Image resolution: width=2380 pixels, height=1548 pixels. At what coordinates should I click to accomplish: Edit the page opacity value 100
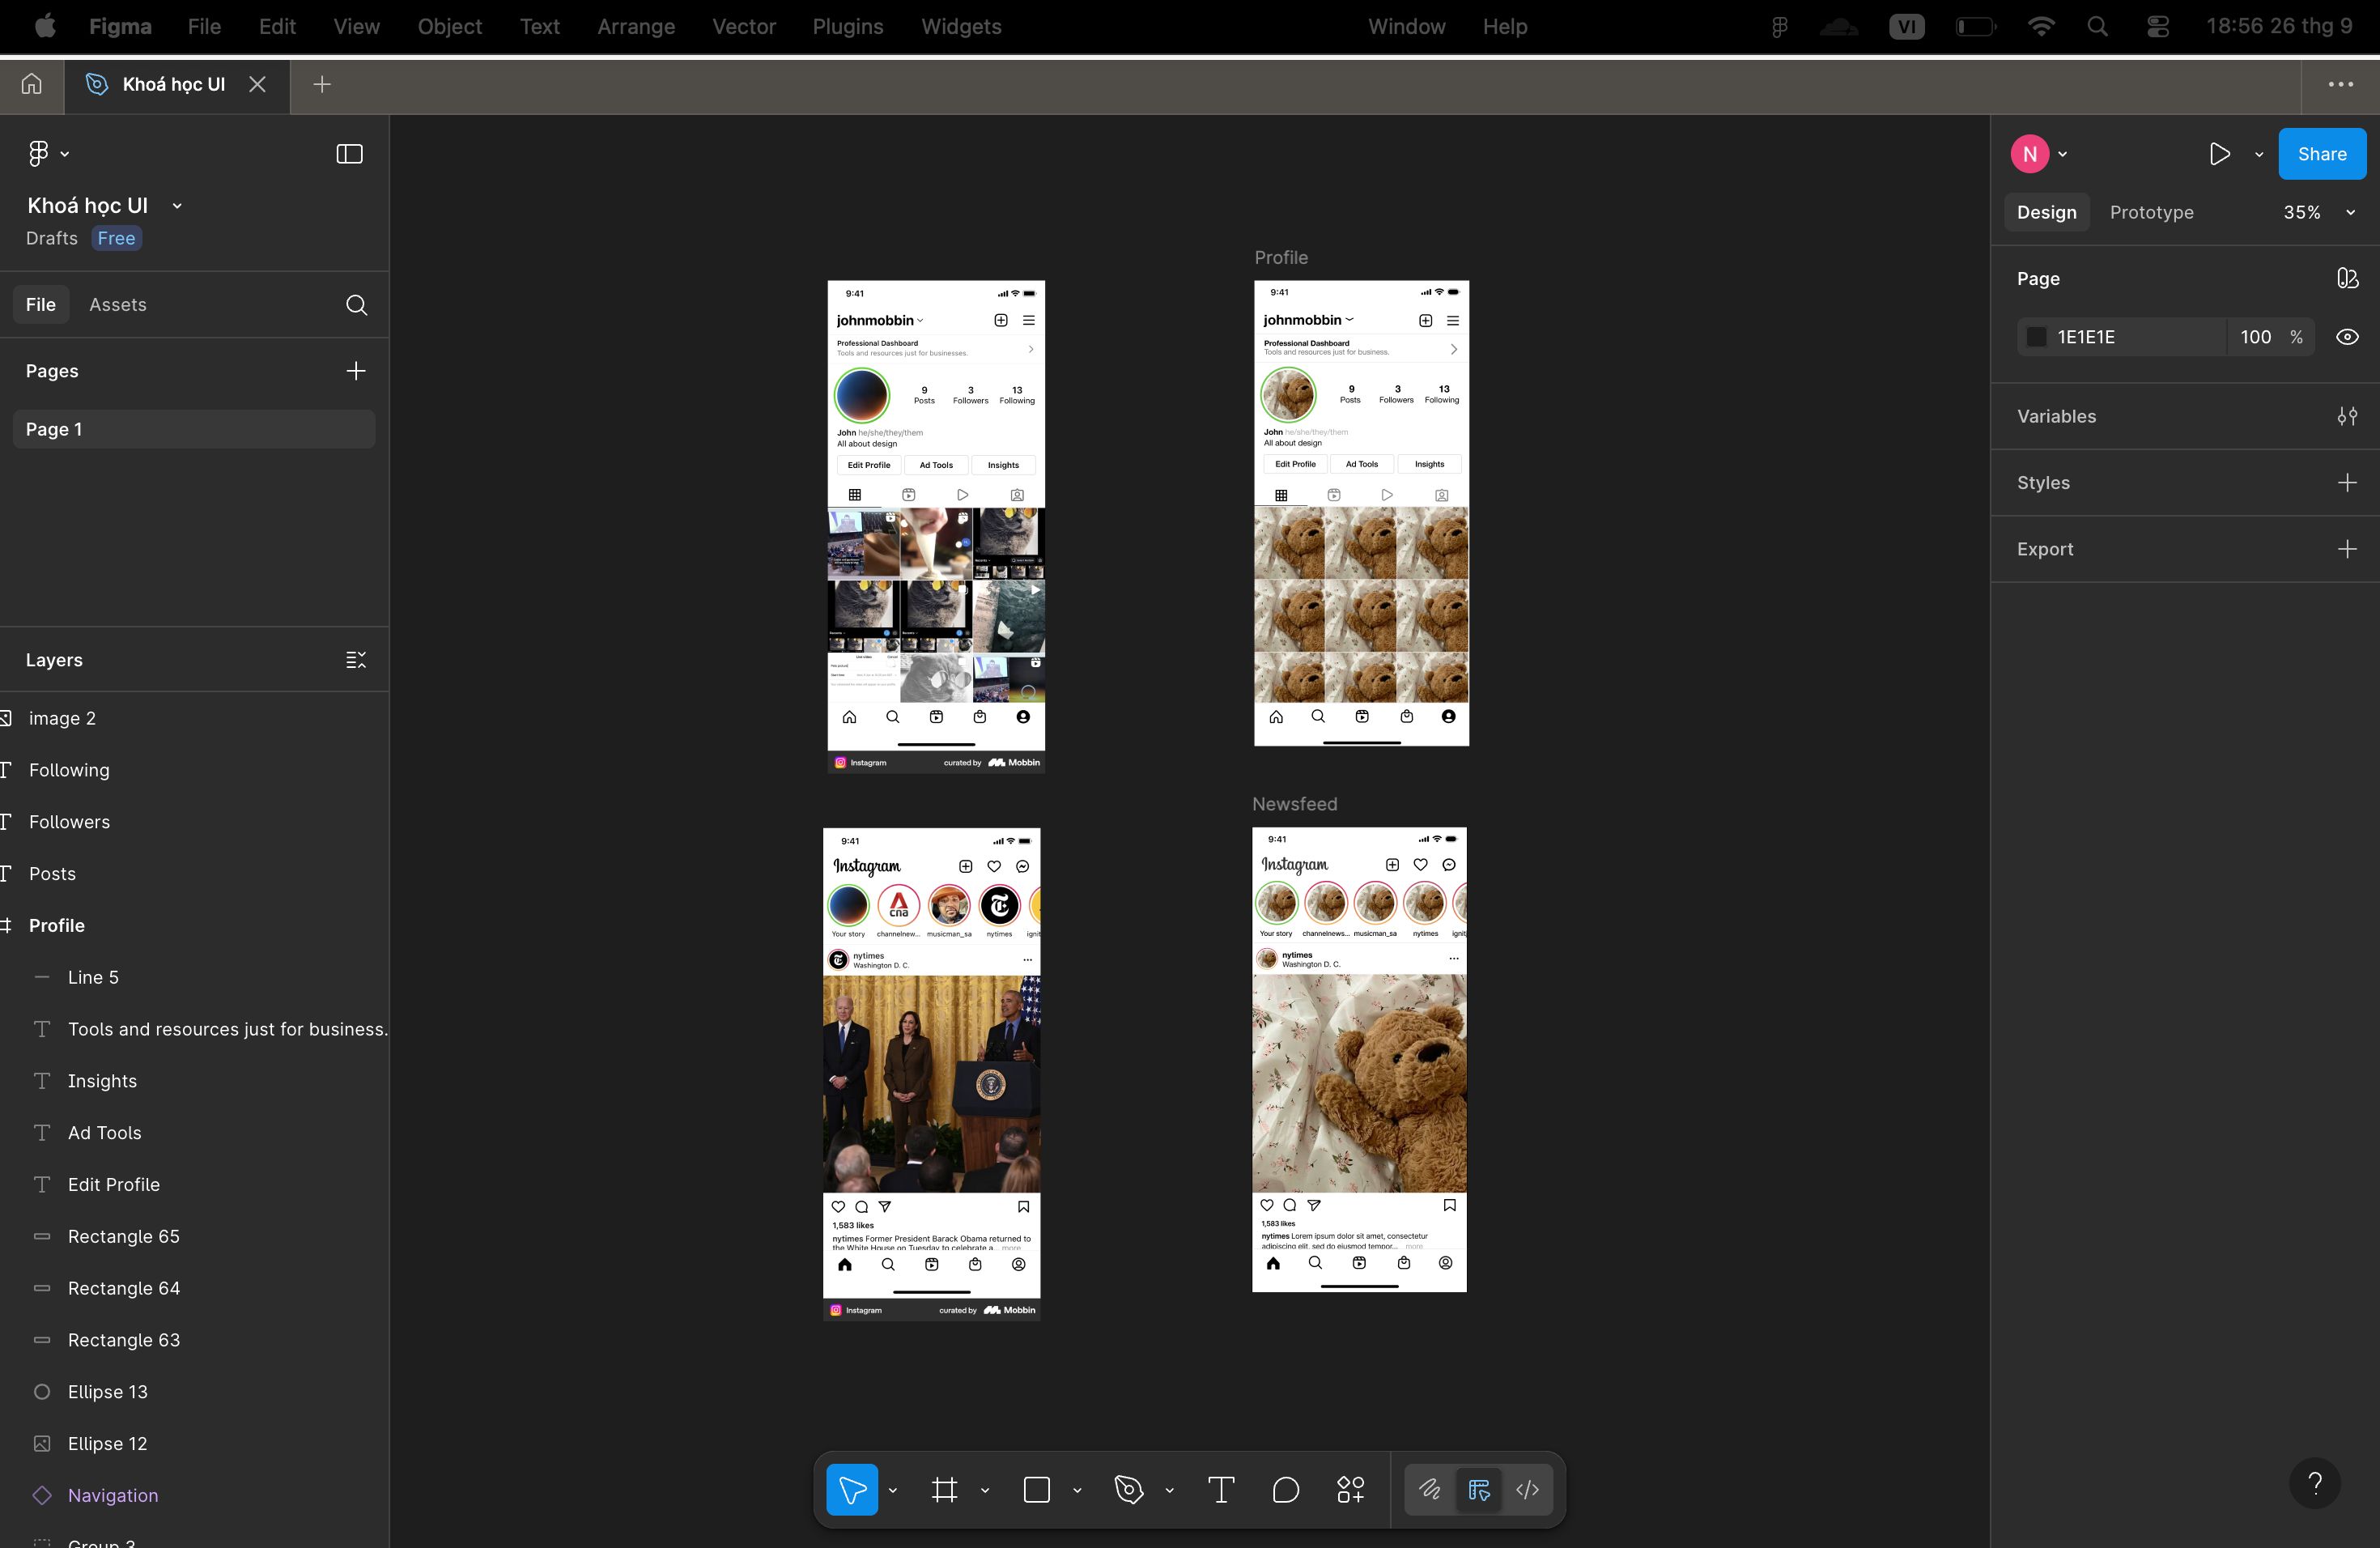(x=2255, y=337)
